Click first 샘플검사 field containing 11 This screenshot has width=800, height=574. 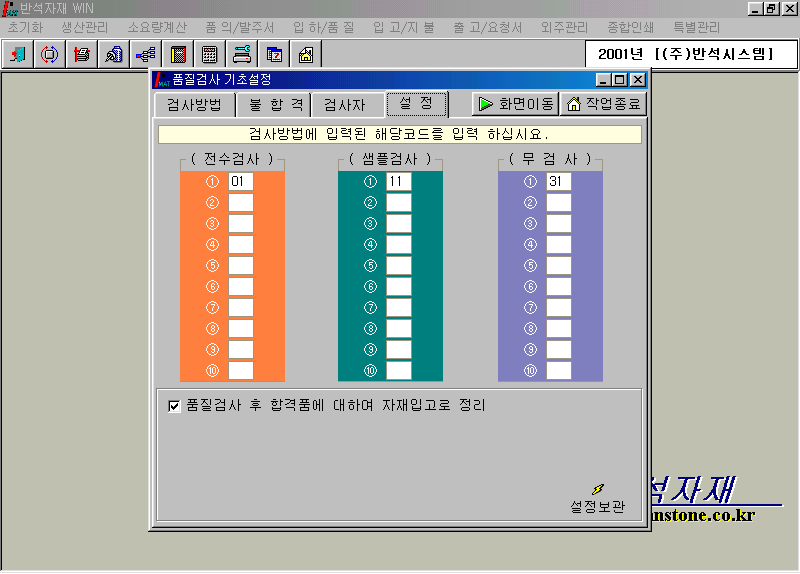(x=398, y=182)
